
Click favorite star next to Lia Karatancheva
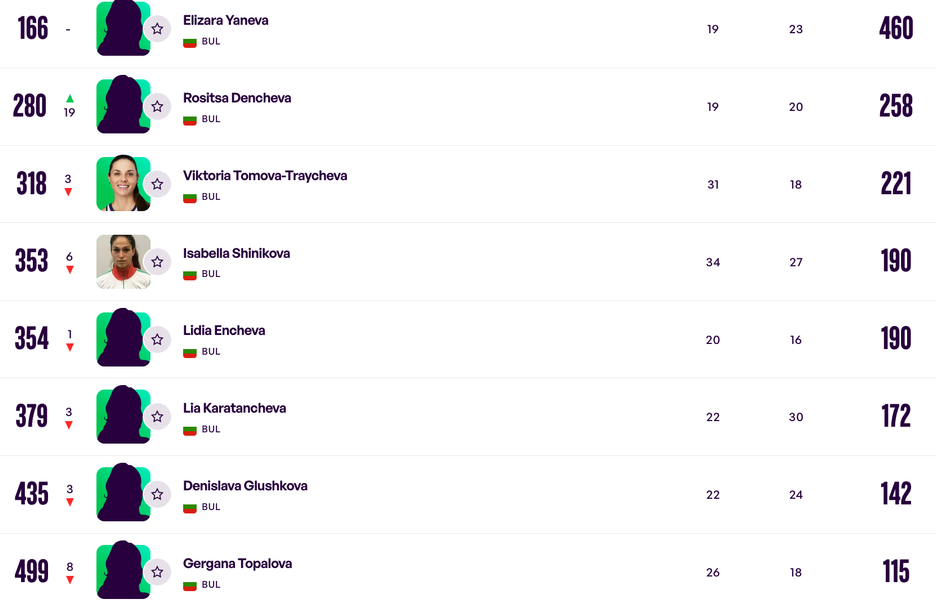157,416
